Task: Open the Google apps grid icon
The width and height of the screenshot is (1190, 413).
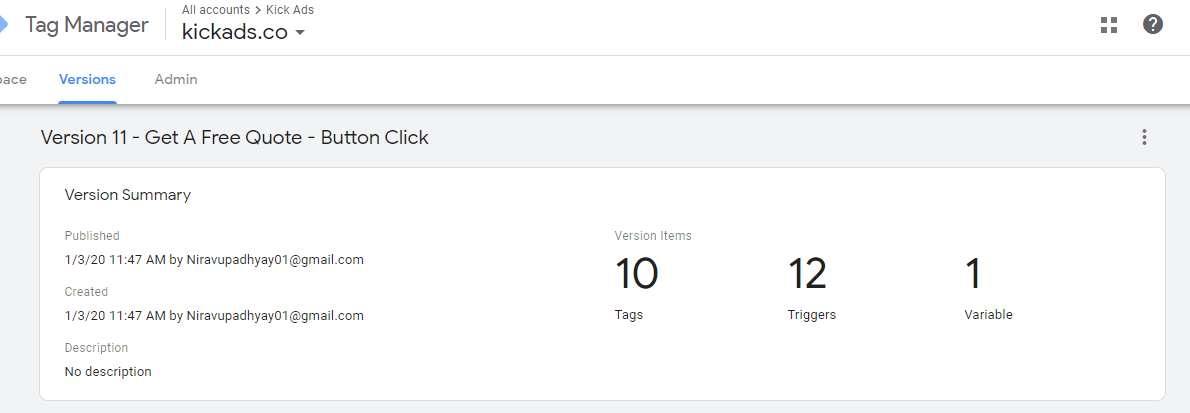Action: [1109, 25]
